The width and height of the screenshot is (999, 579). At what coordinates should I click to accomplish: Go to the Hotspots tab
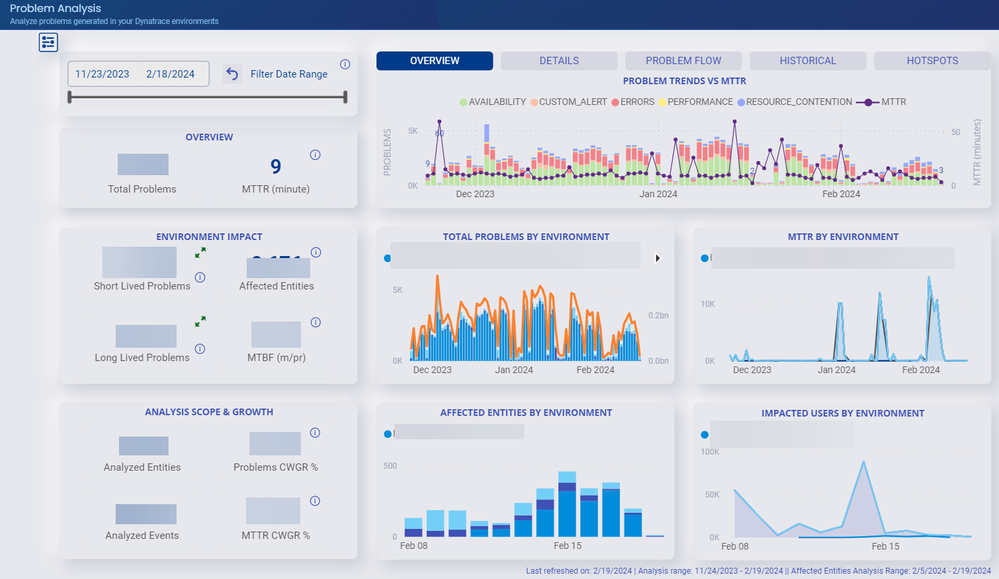point(932,61)
